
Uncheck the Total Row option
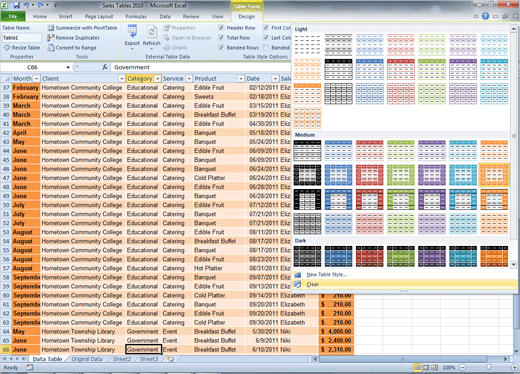pyautogui.click(x=221, y=38)
